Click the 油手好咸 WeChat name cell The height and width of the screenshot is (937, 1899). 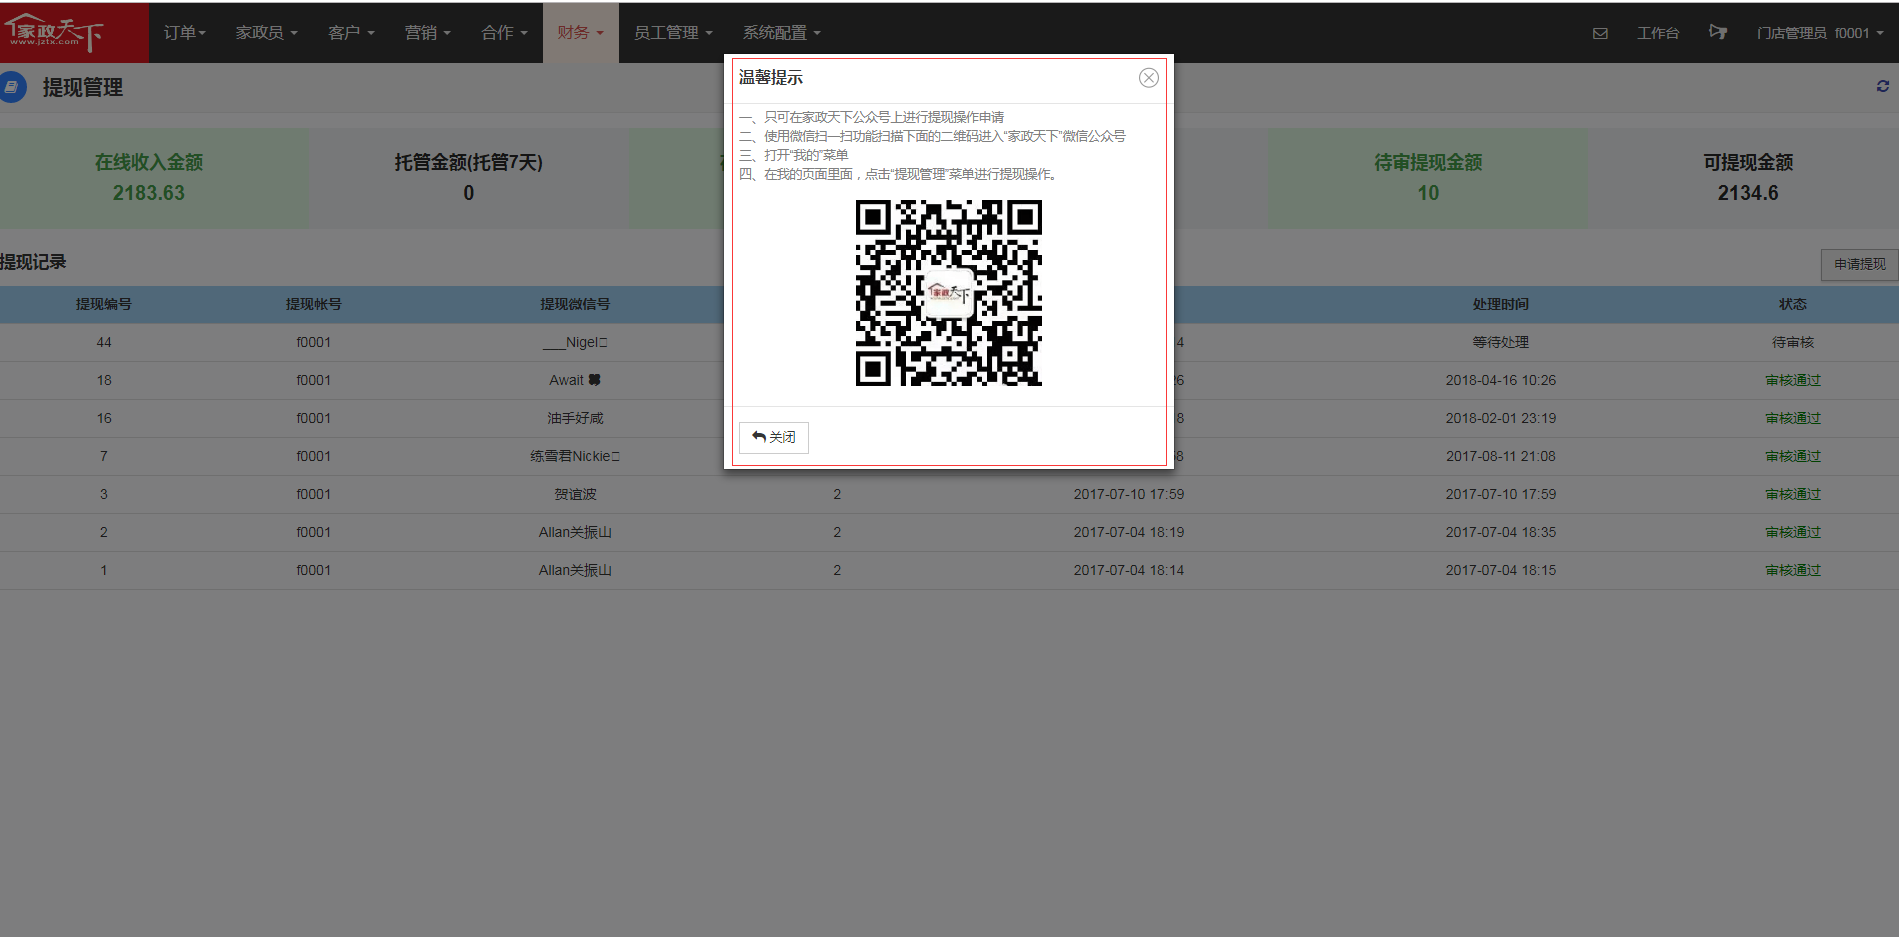pos(575,418)
